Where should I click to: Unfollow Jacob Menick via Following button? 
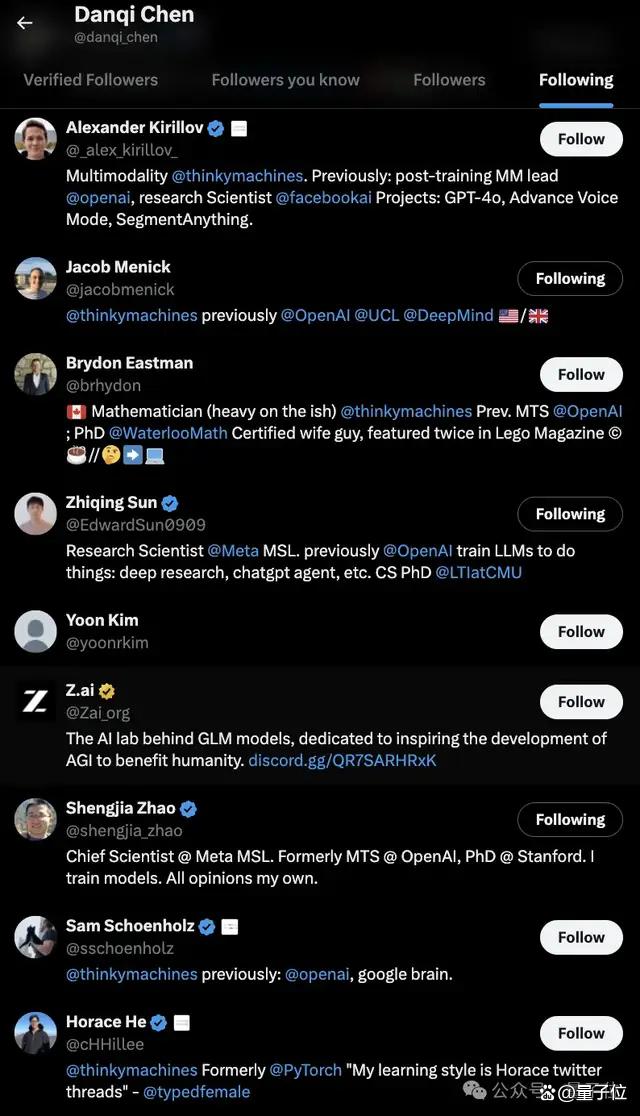point(570,279)
